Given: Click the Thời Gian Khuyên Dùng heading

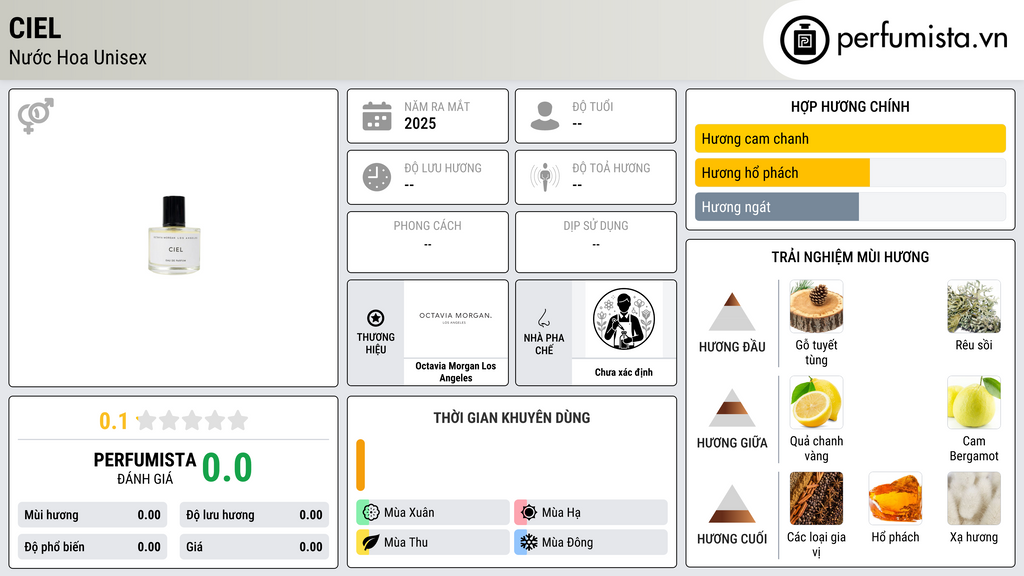Looking at the screenshot, I should (512, 418).
